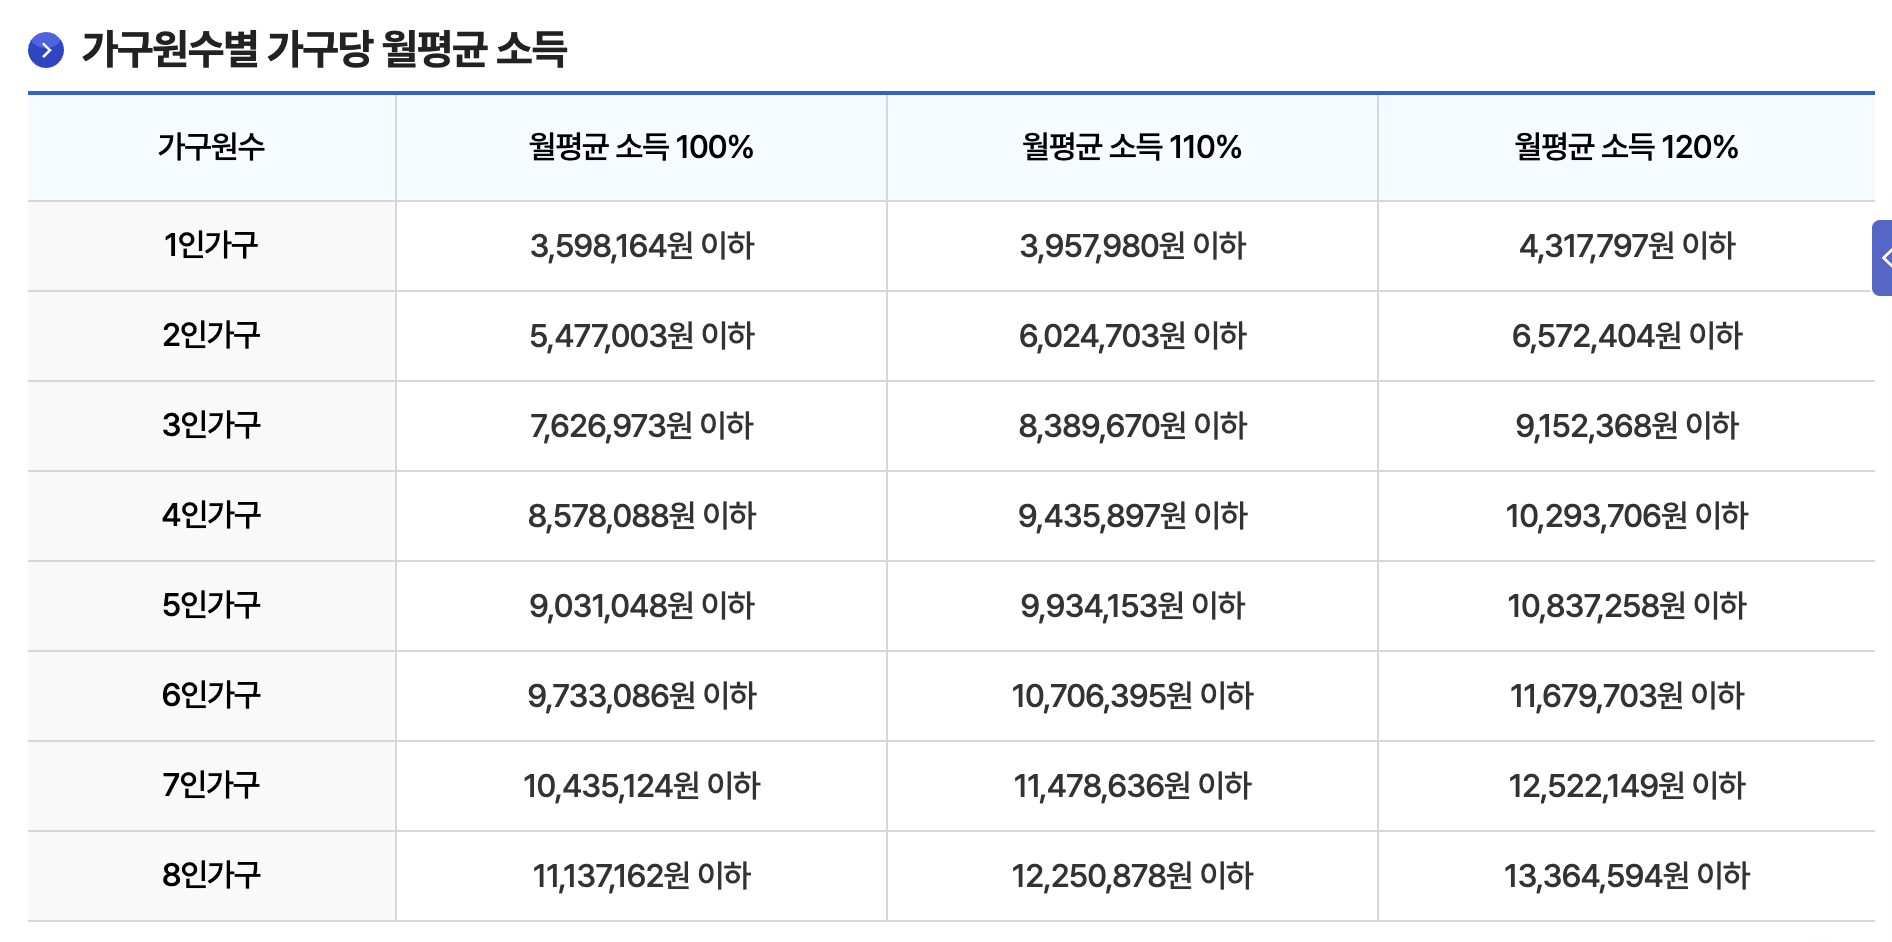Click cell 8,389,670원 이하
Image resolution: width=1892 pixels, height=942 pixels.
(1132, 426)
